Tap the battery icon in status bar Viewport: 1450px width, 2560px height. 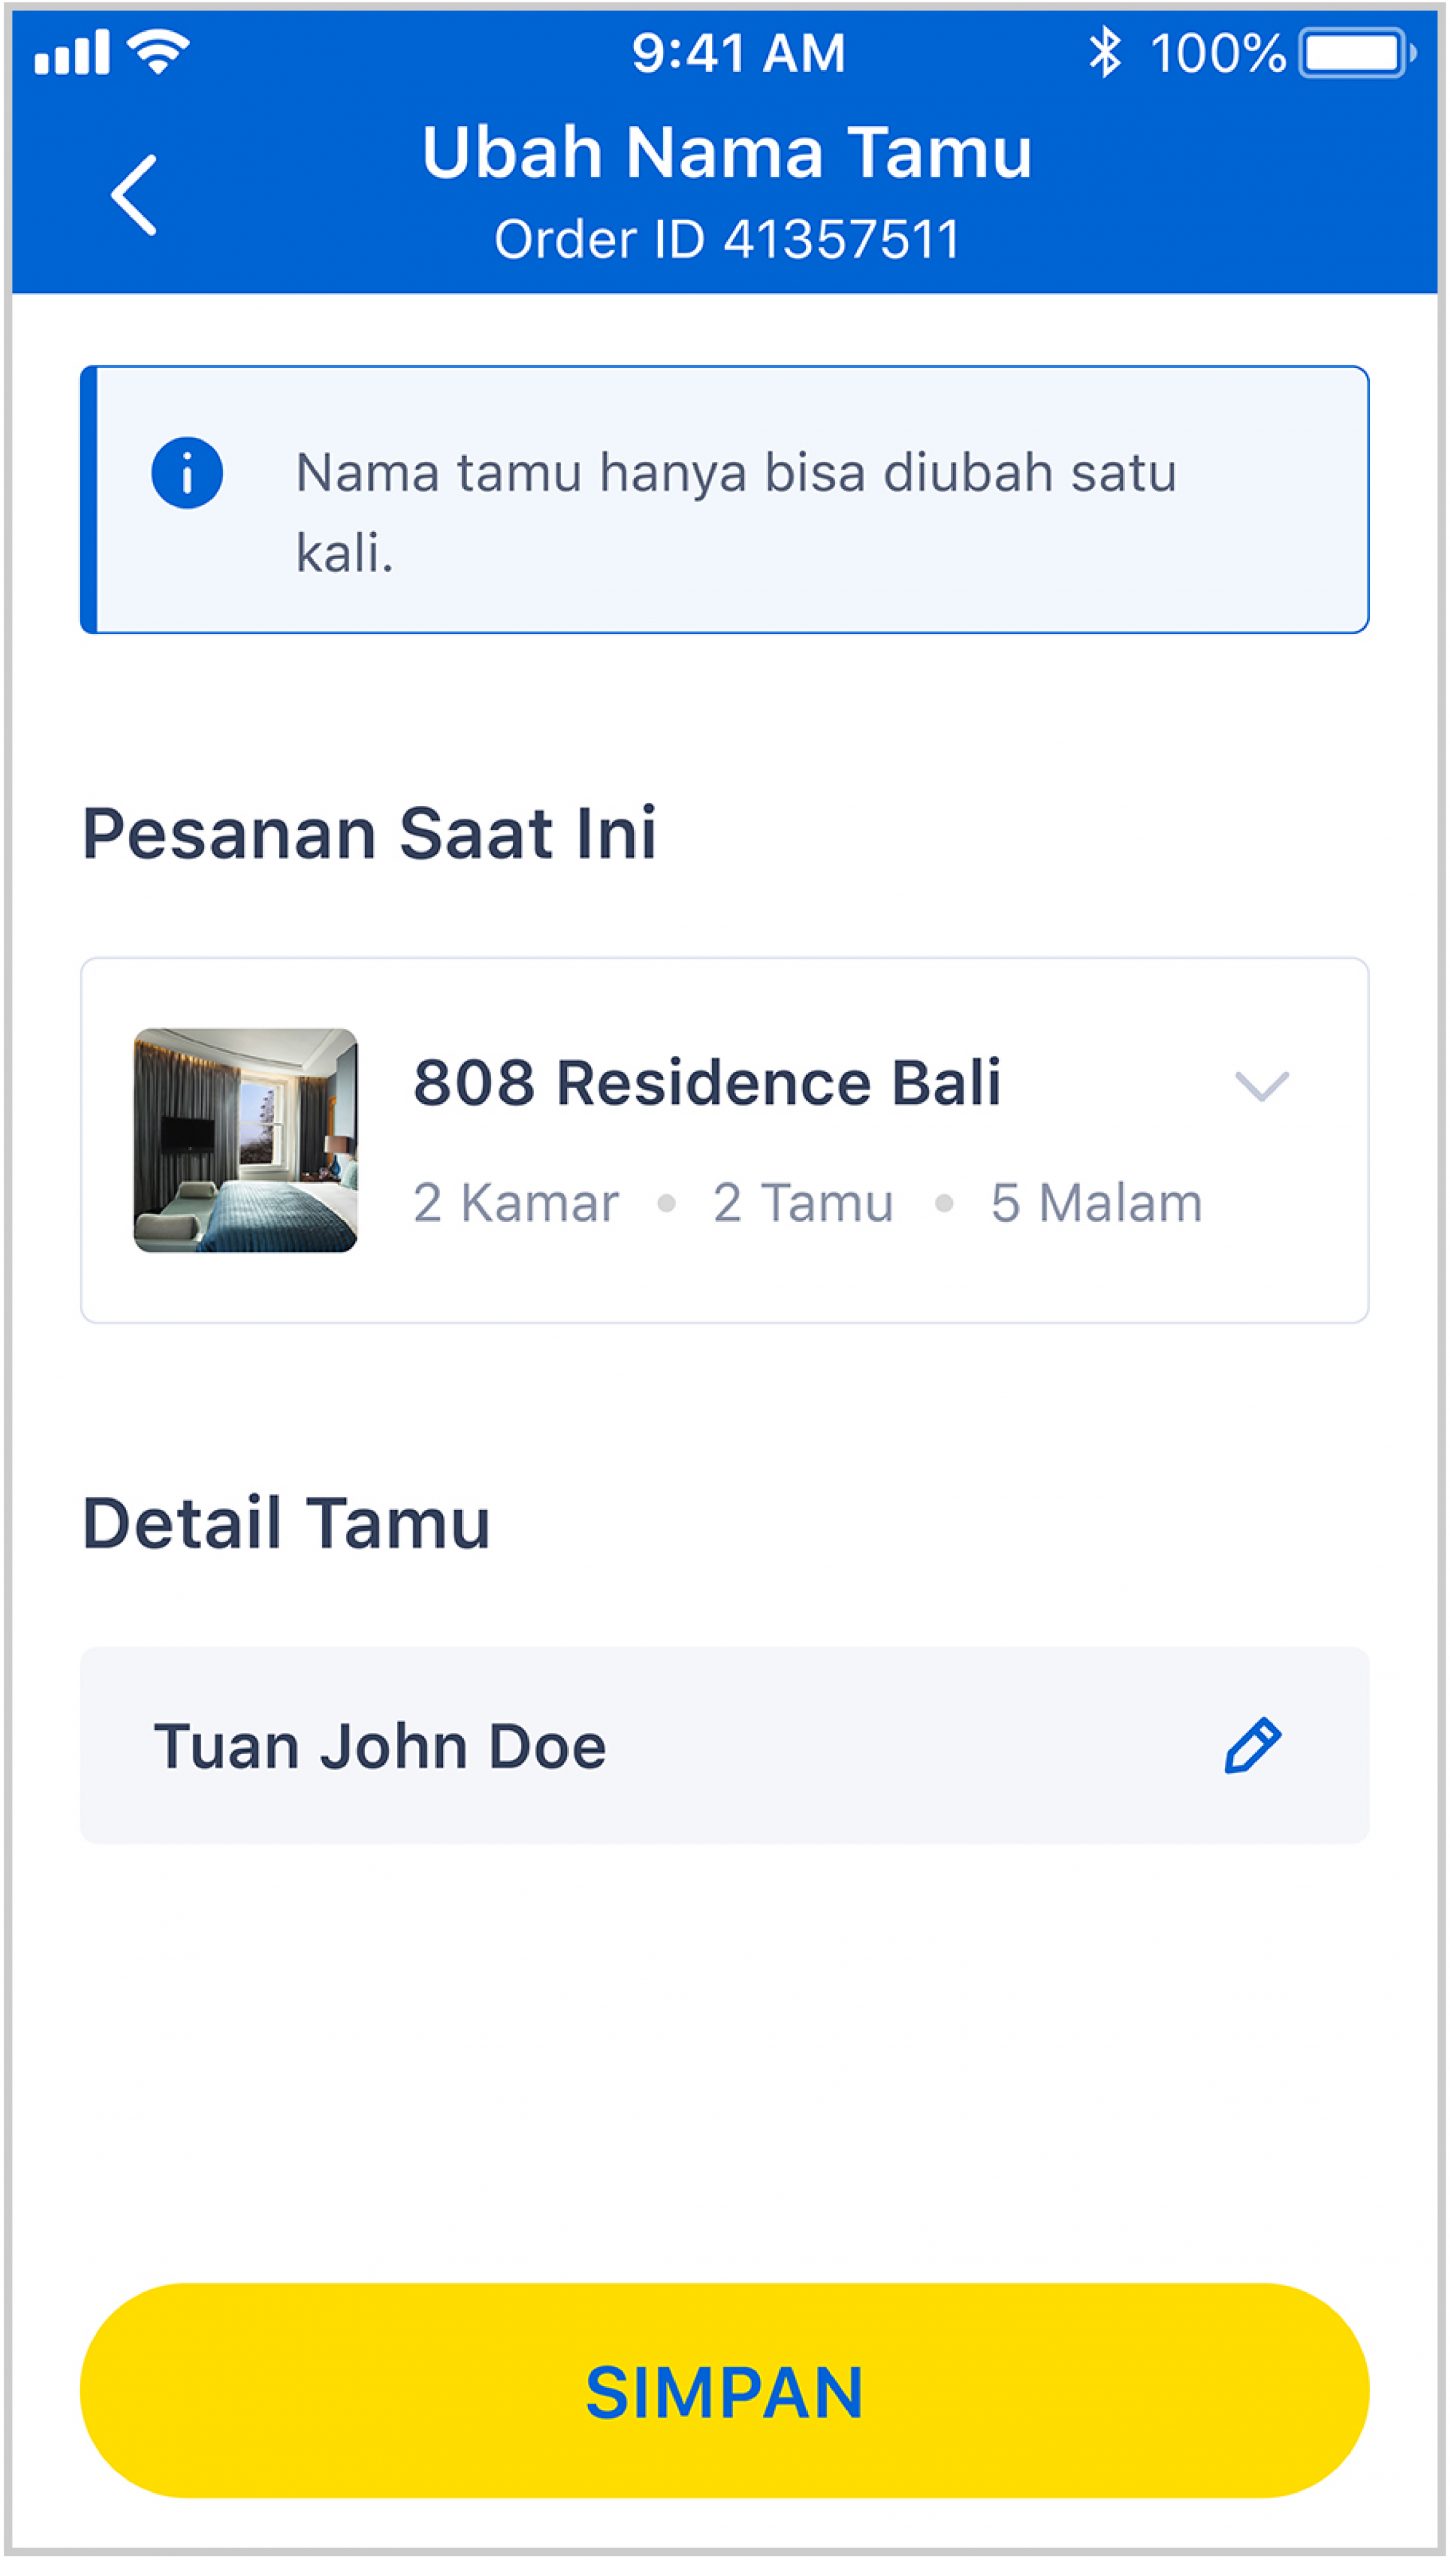1357,53
